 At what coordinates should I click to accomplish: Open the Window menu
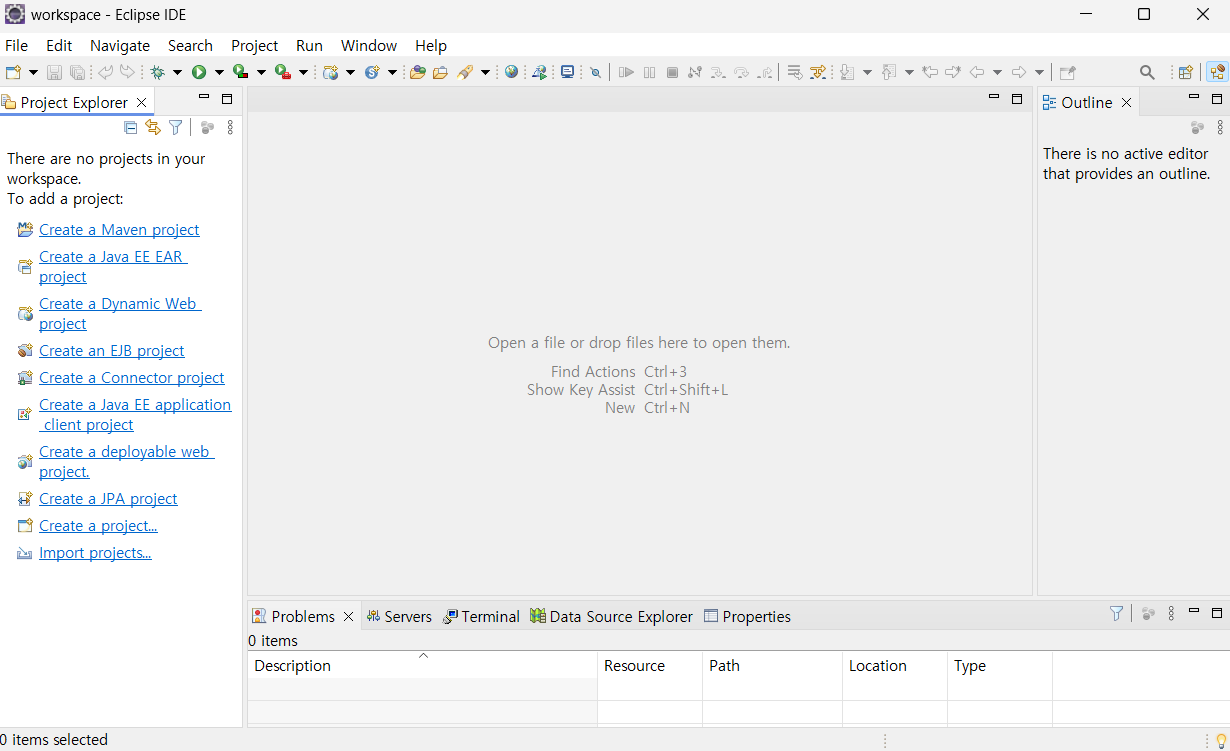coord(369,45)
